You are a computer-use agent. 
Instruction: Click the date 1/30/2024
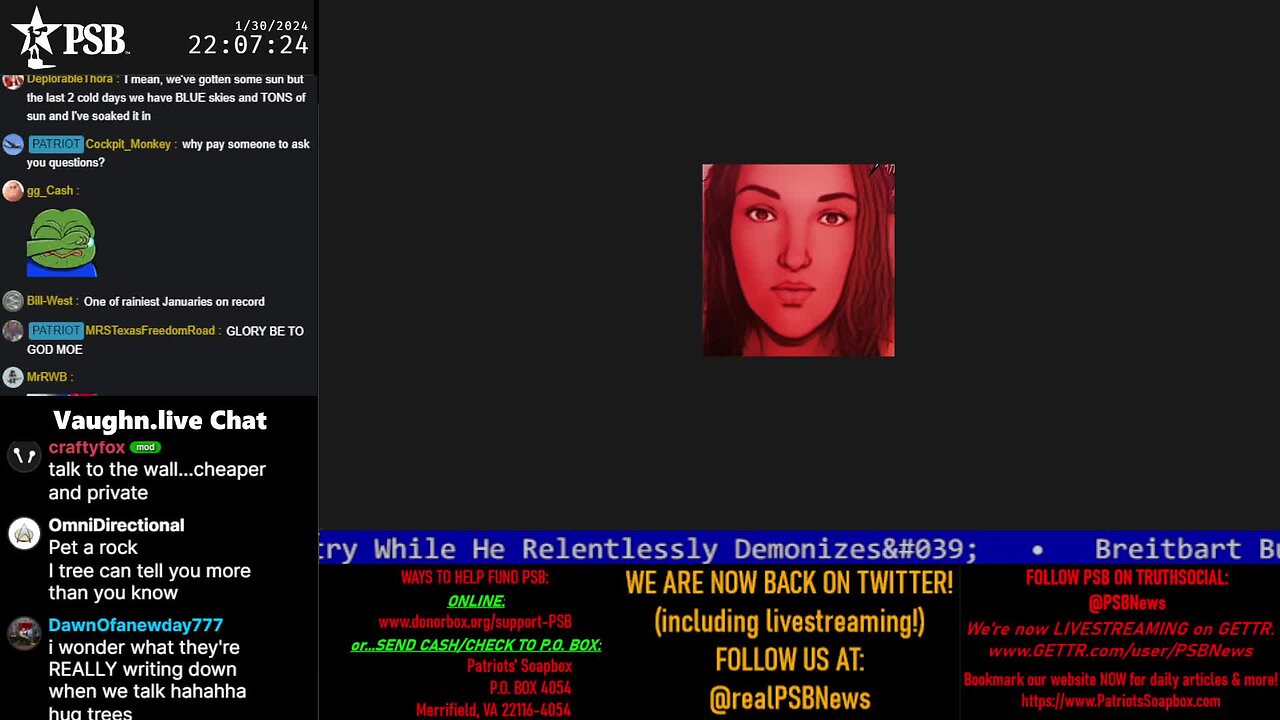coord(271,25)
